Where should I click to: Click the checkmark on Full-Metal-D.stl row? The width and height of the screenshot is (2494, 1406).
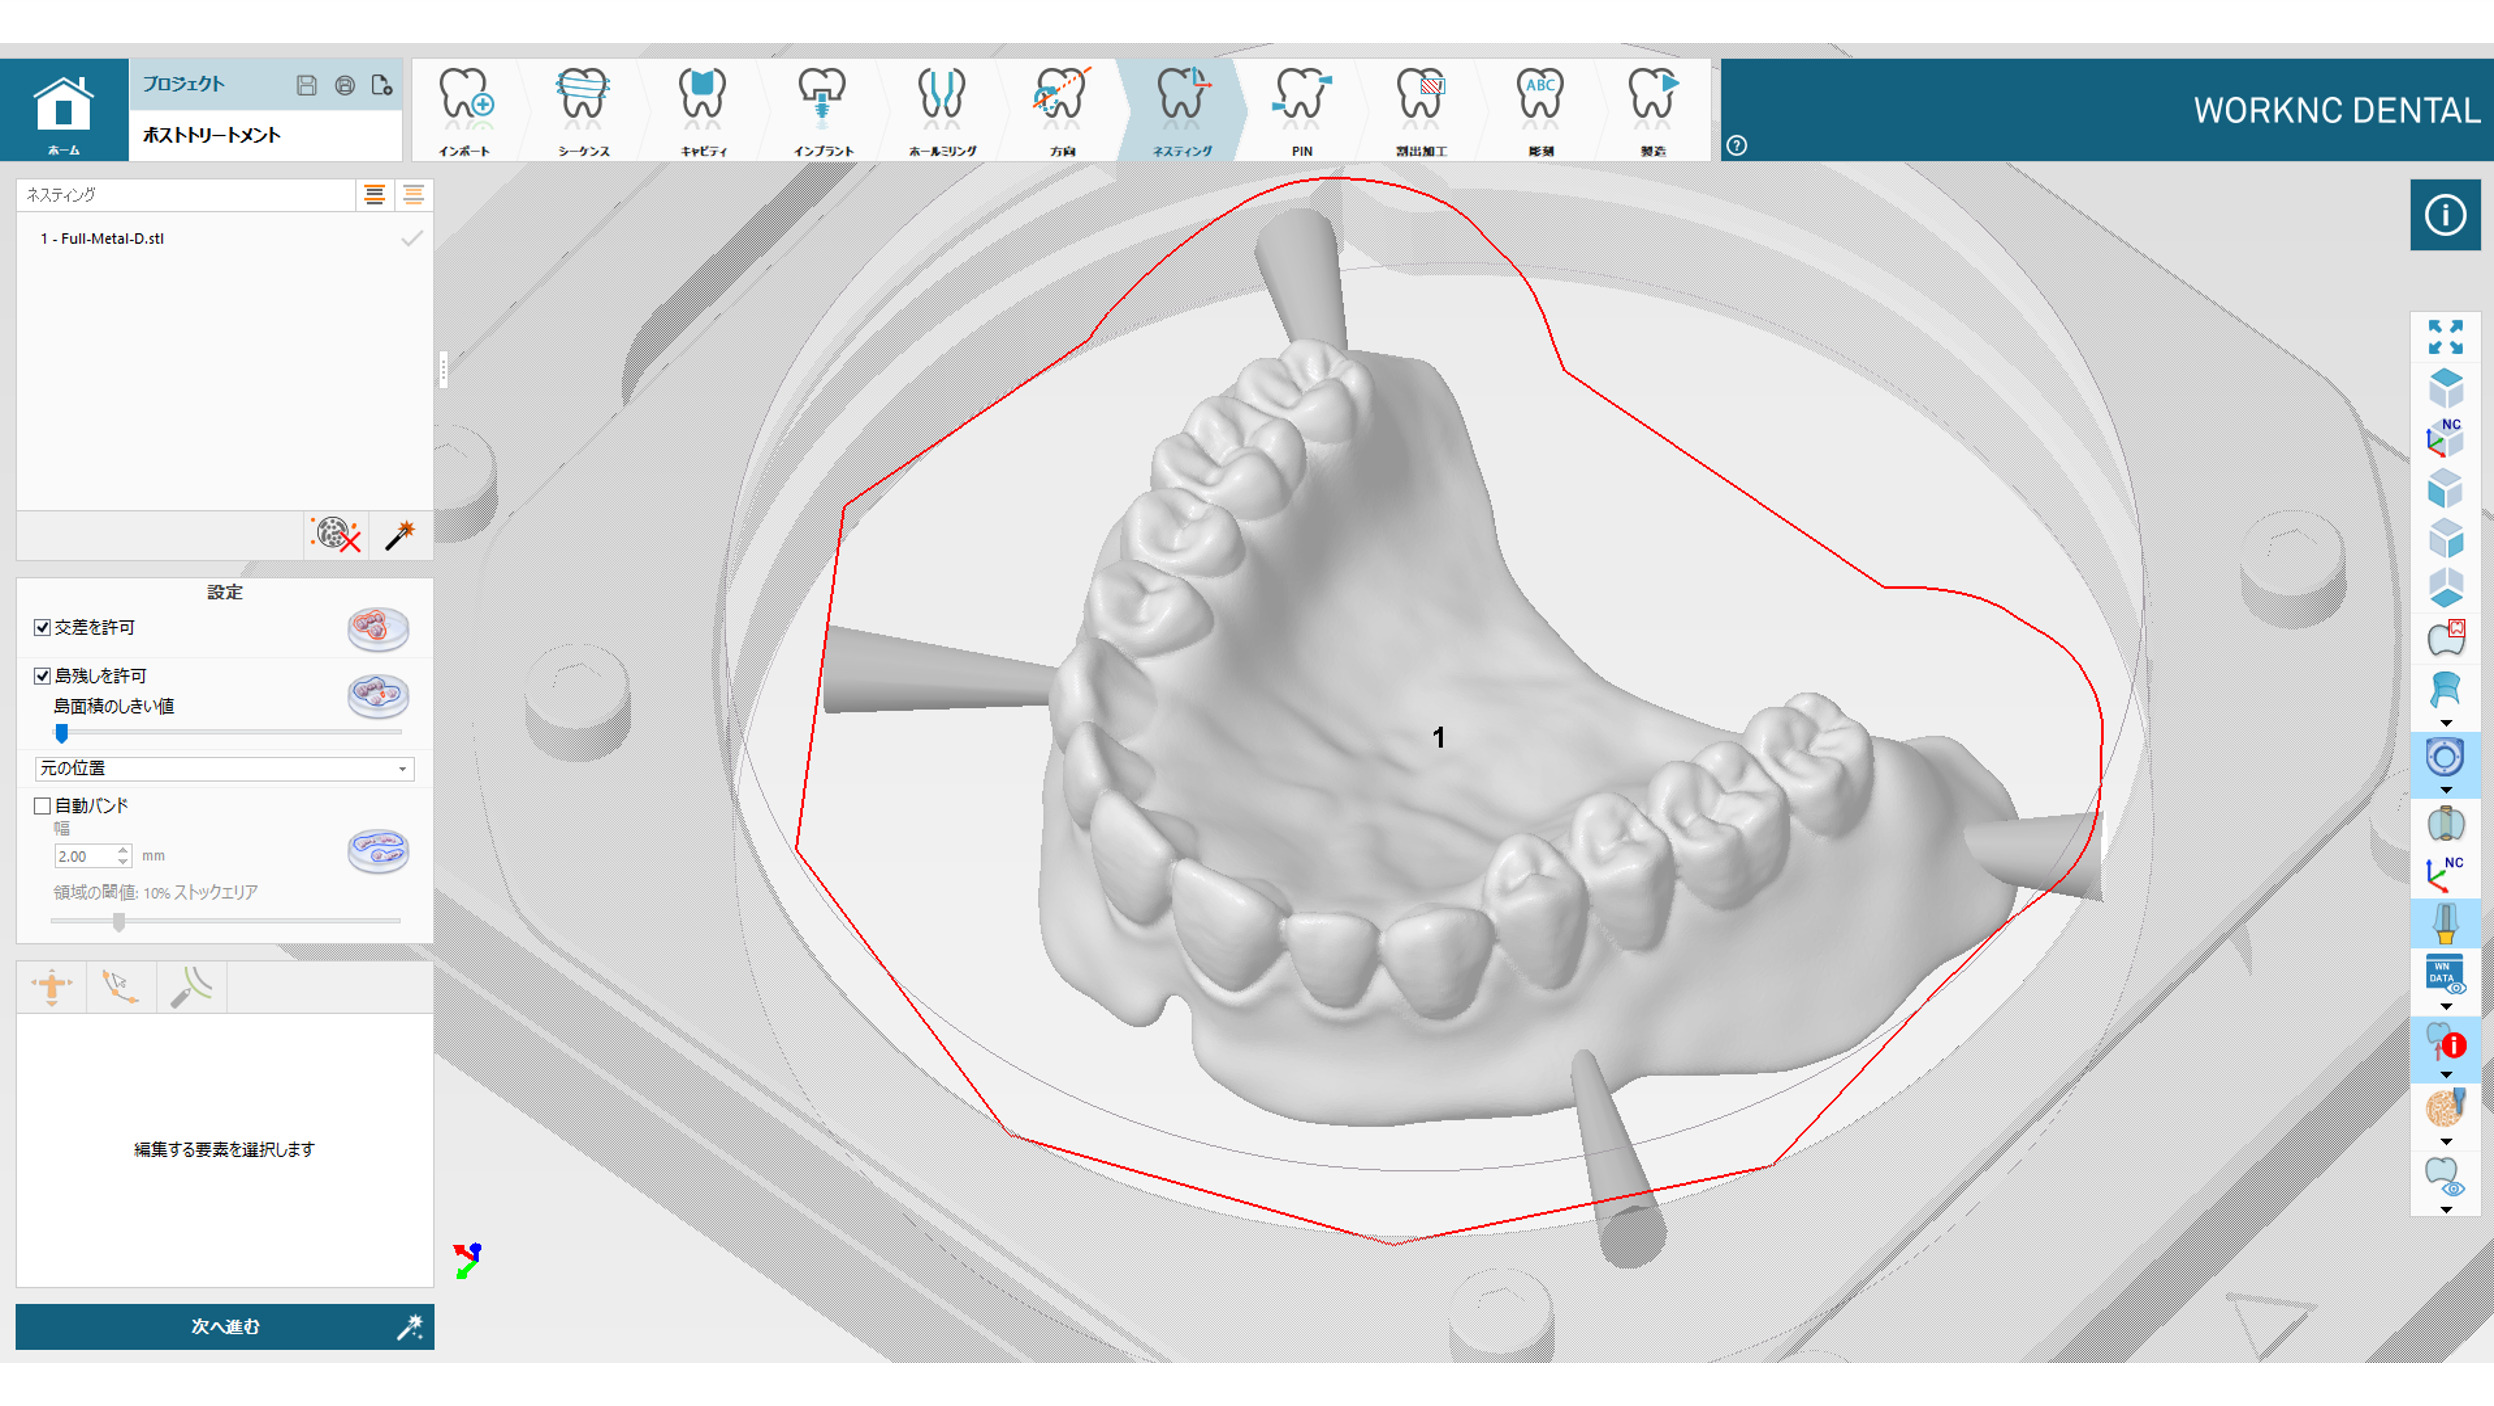point(412,239)
